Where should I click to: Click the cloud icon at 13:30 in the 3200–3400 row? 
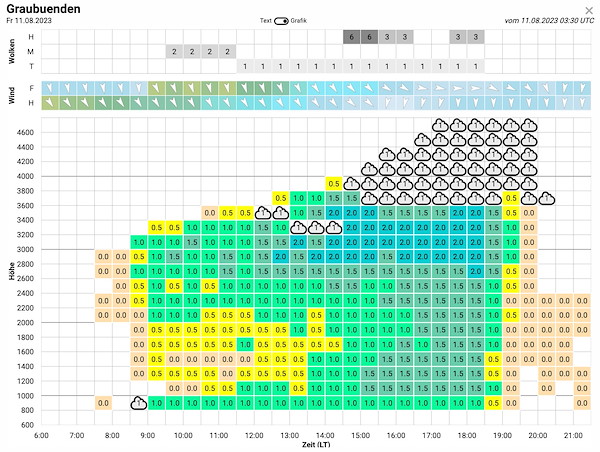pos(316,227)
